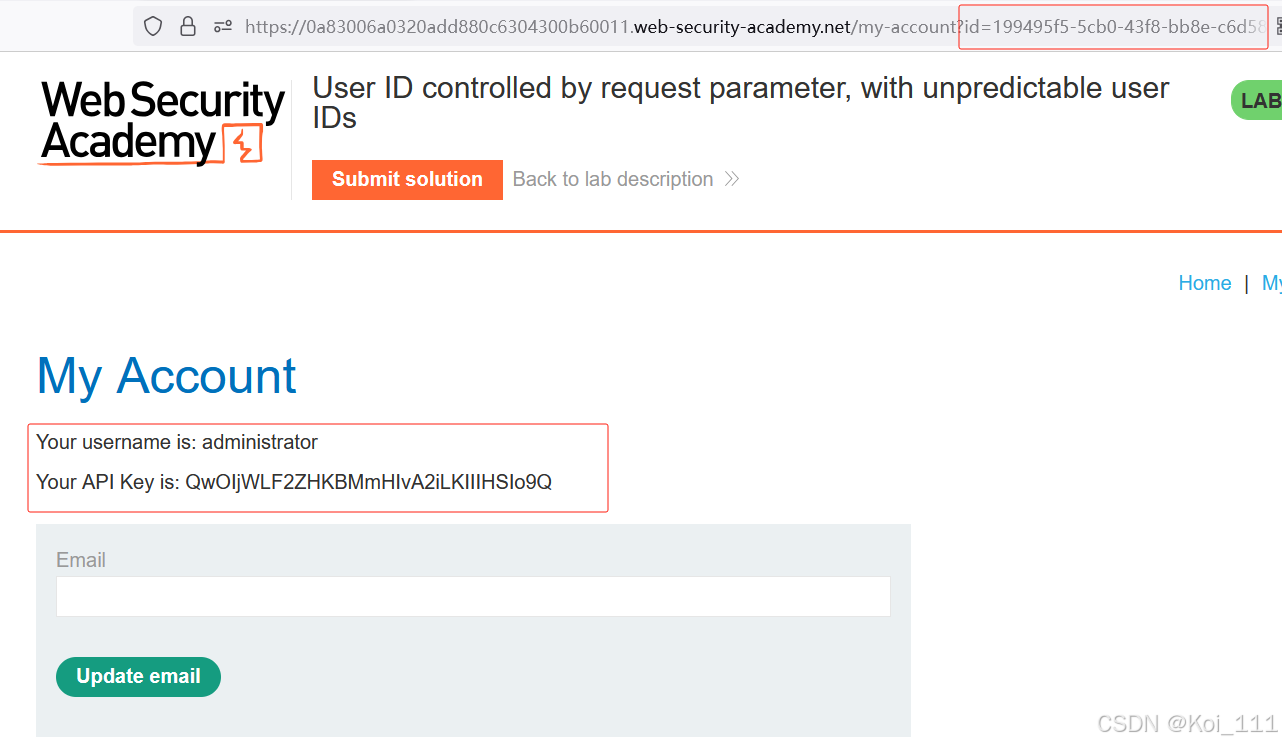Image resolution: width=1282 pixels, height=745 pixels.
Task: Go back to lab description
Action: (613, 179)
